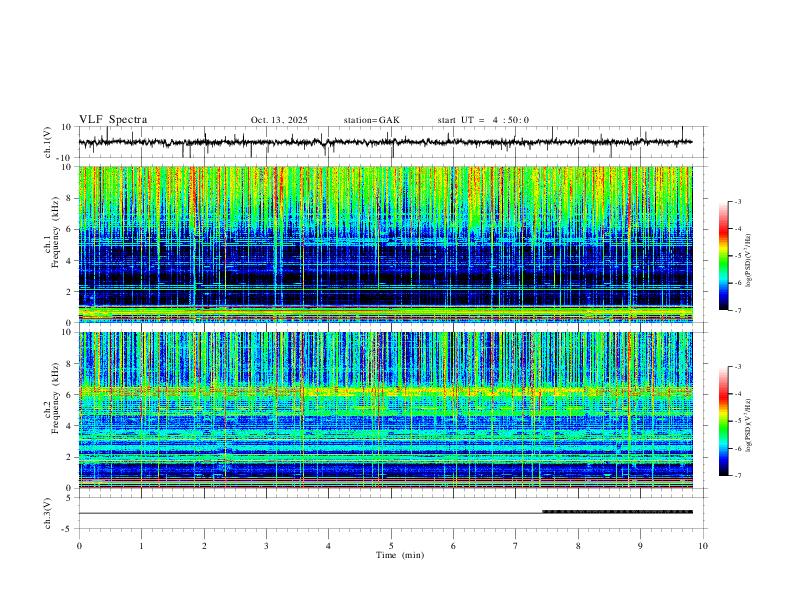Screen dimensions: 792x612
Task: Click the "8" tick on the time axis
Action: click(x=578, y=546)
